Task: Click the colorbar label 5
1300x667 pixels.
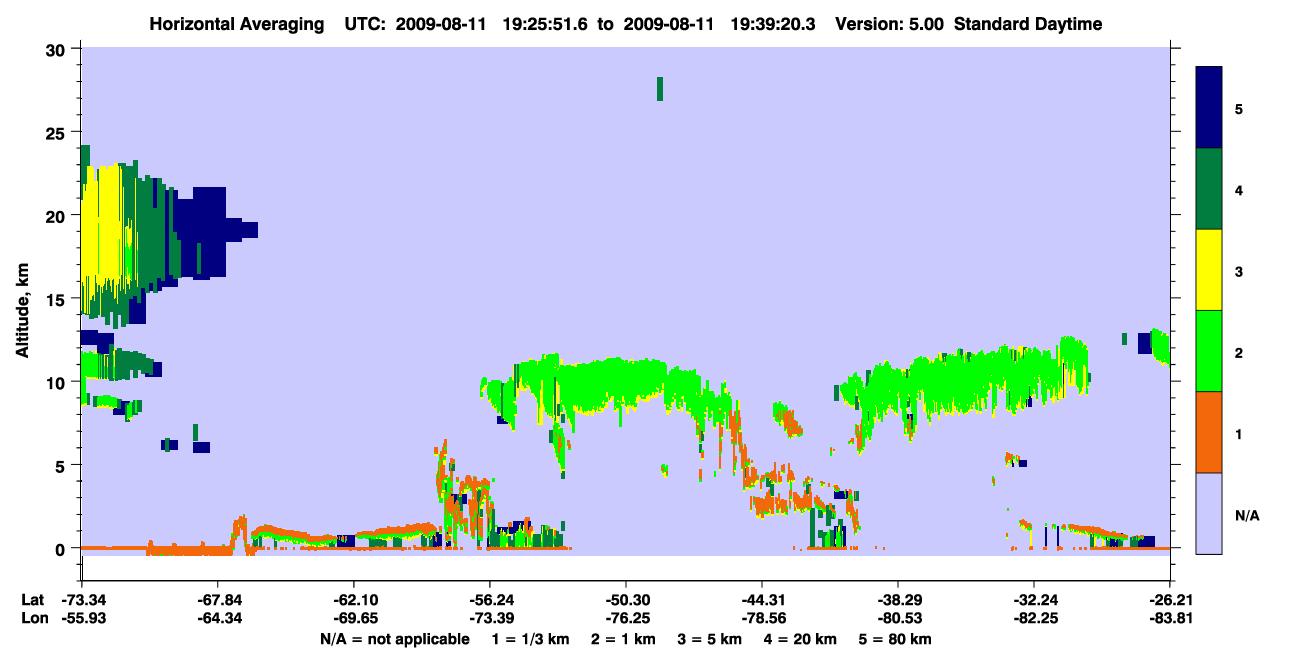Action: tap(1239, 108)
